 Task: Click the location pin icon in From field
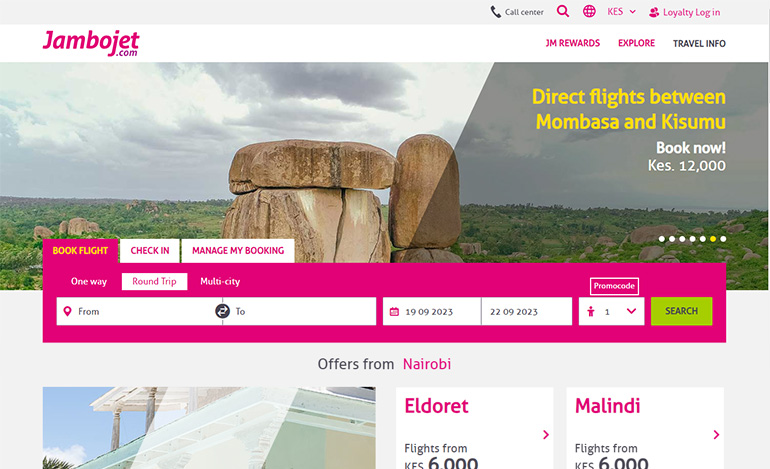68,311
